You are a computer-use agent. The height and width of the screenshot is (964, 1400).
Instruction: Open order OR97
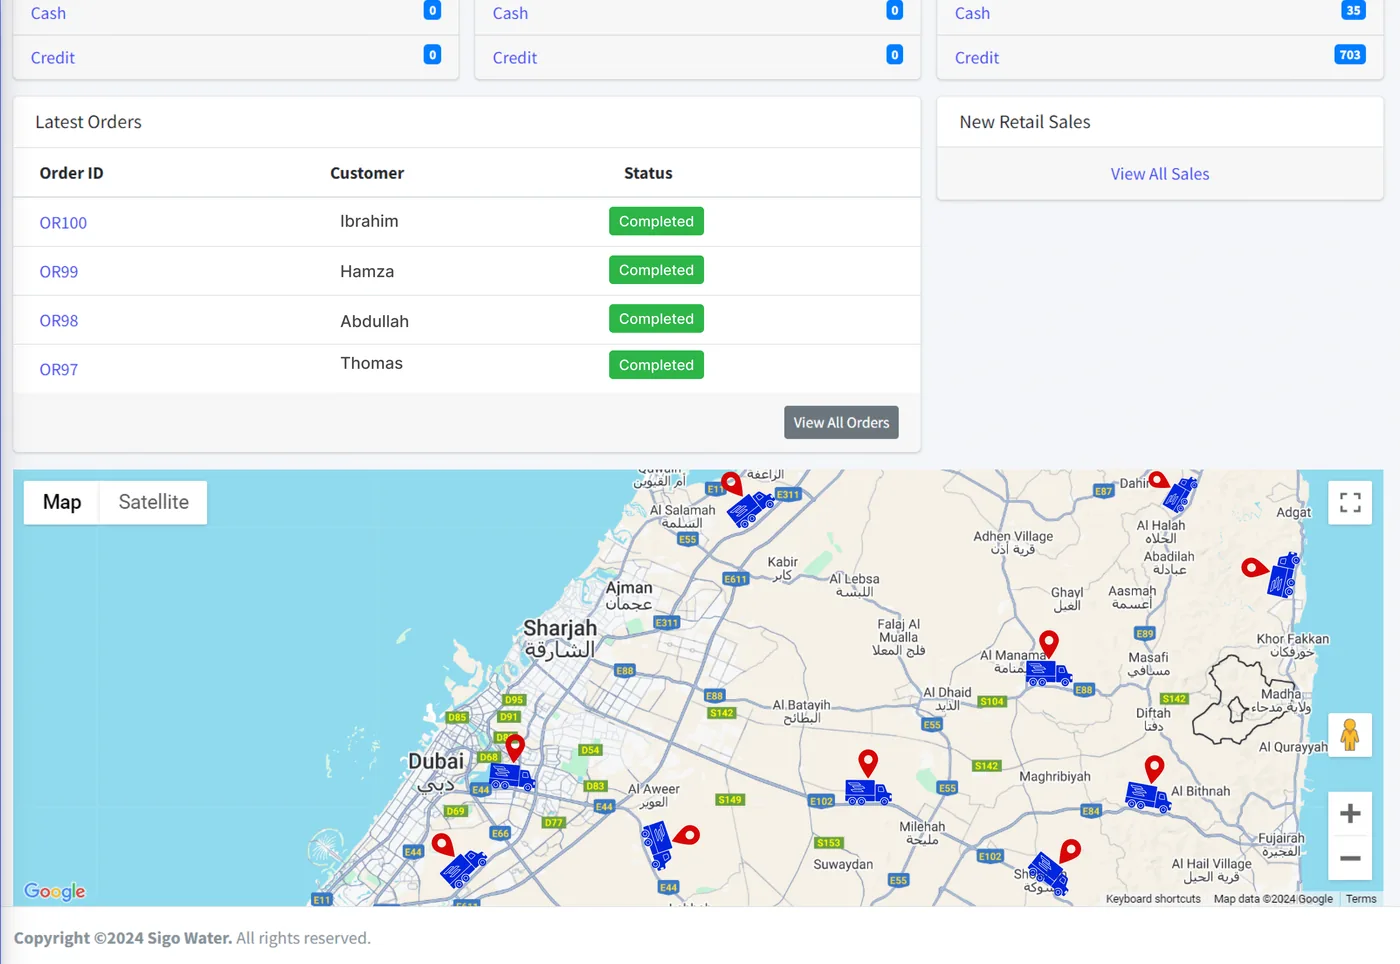pos(59,370)
